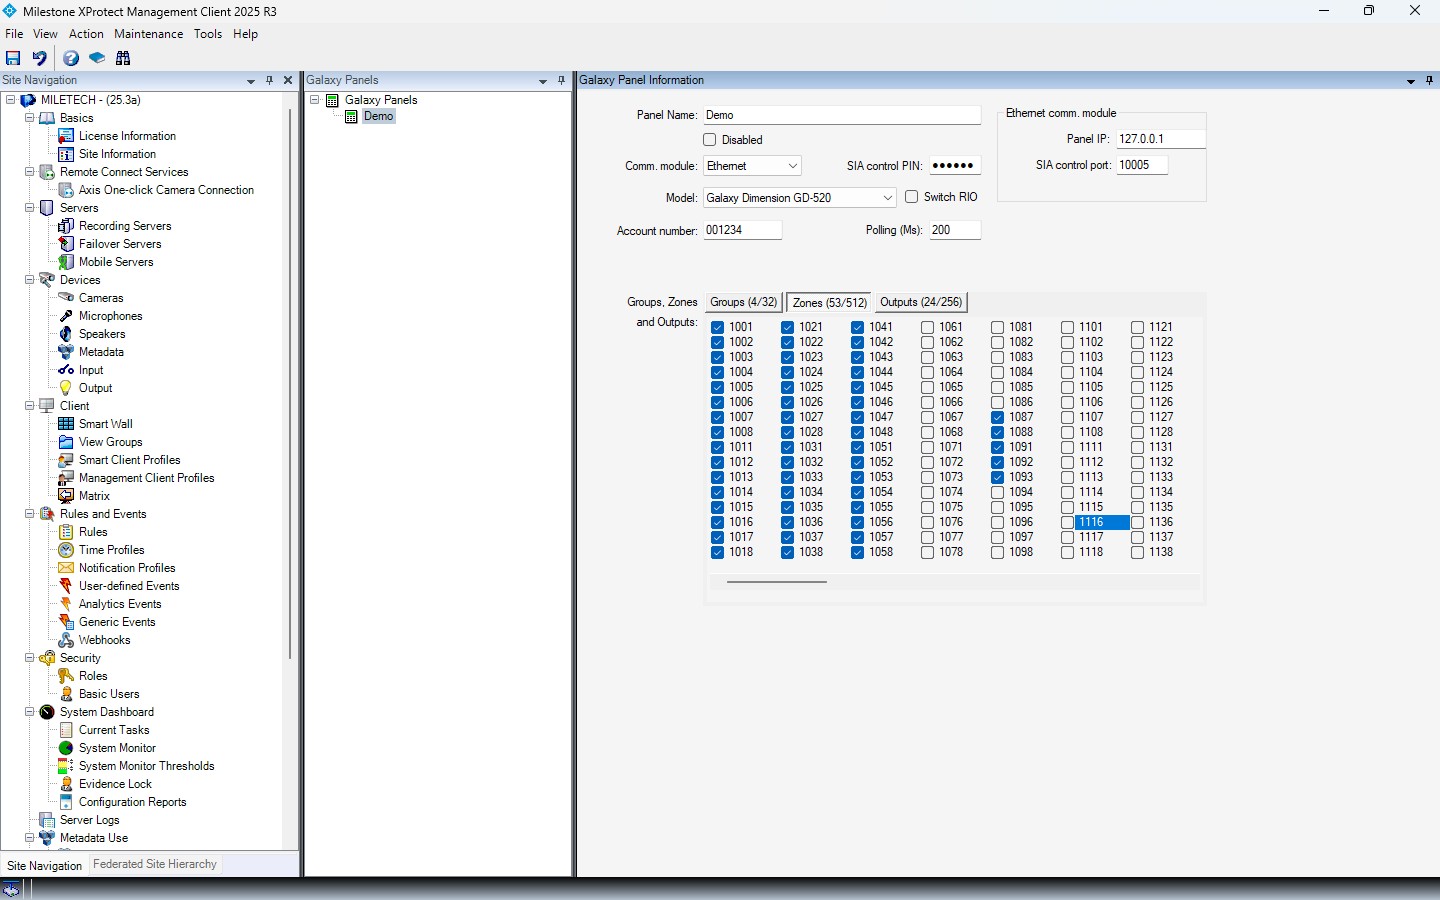Click the Undo toolbar icon
This screenshot has width=1440, height=900.
[40, 58]
